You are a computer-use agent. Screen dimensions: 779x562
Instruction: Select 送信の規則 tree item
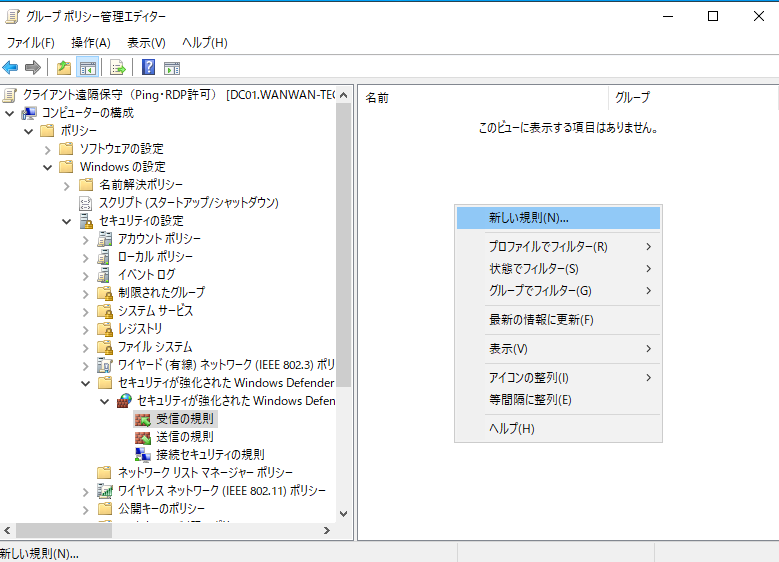click(x=185, y=437)
